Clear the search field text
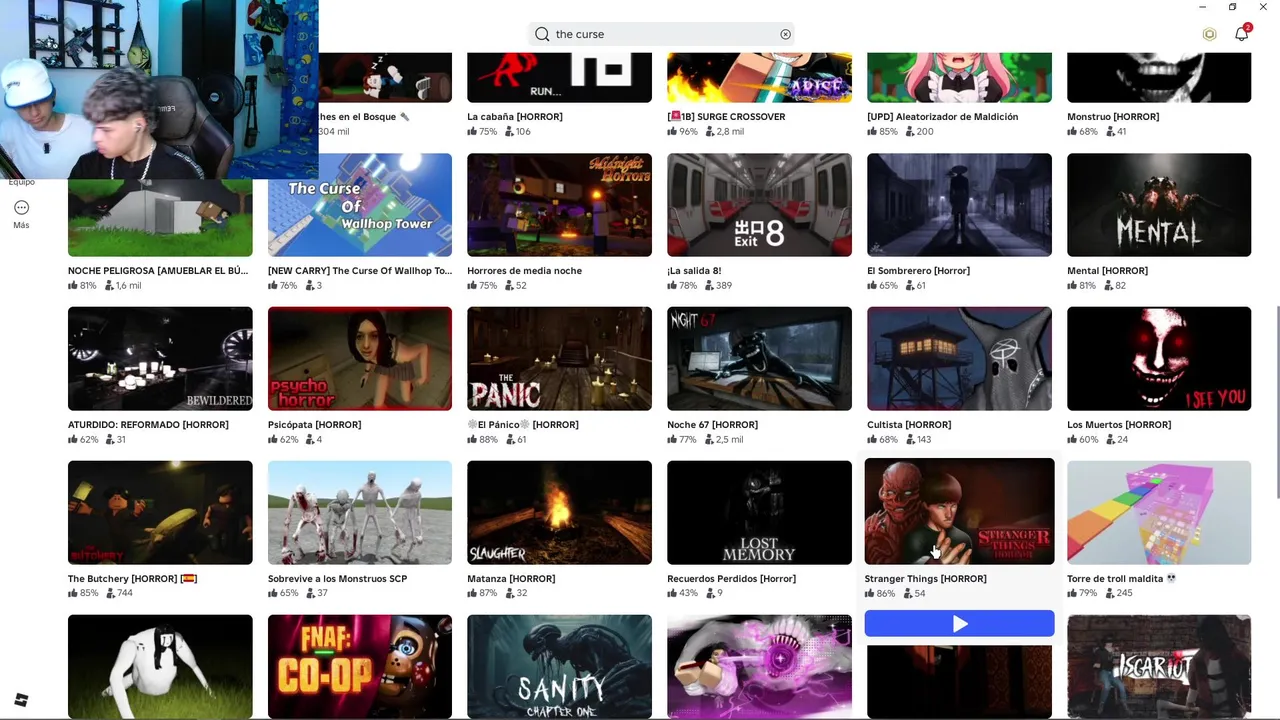 (785, 34)
